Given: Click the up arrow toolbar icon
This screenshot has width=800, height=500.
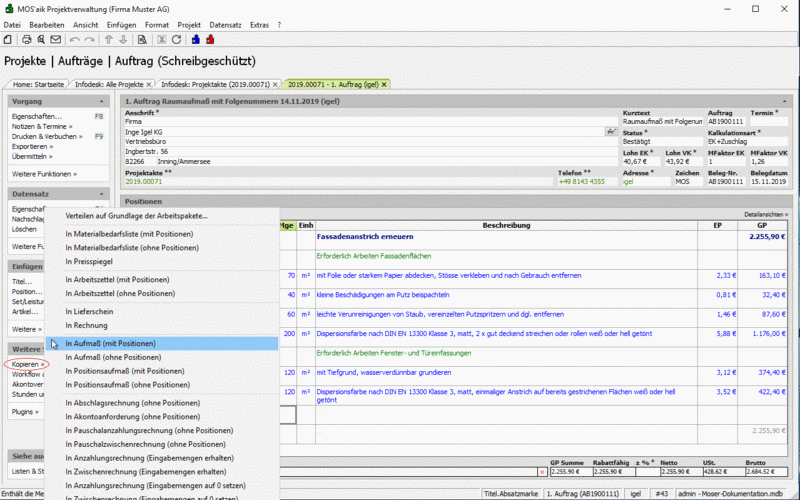Looking at the screenshot, I should click(x=109, y=39).
